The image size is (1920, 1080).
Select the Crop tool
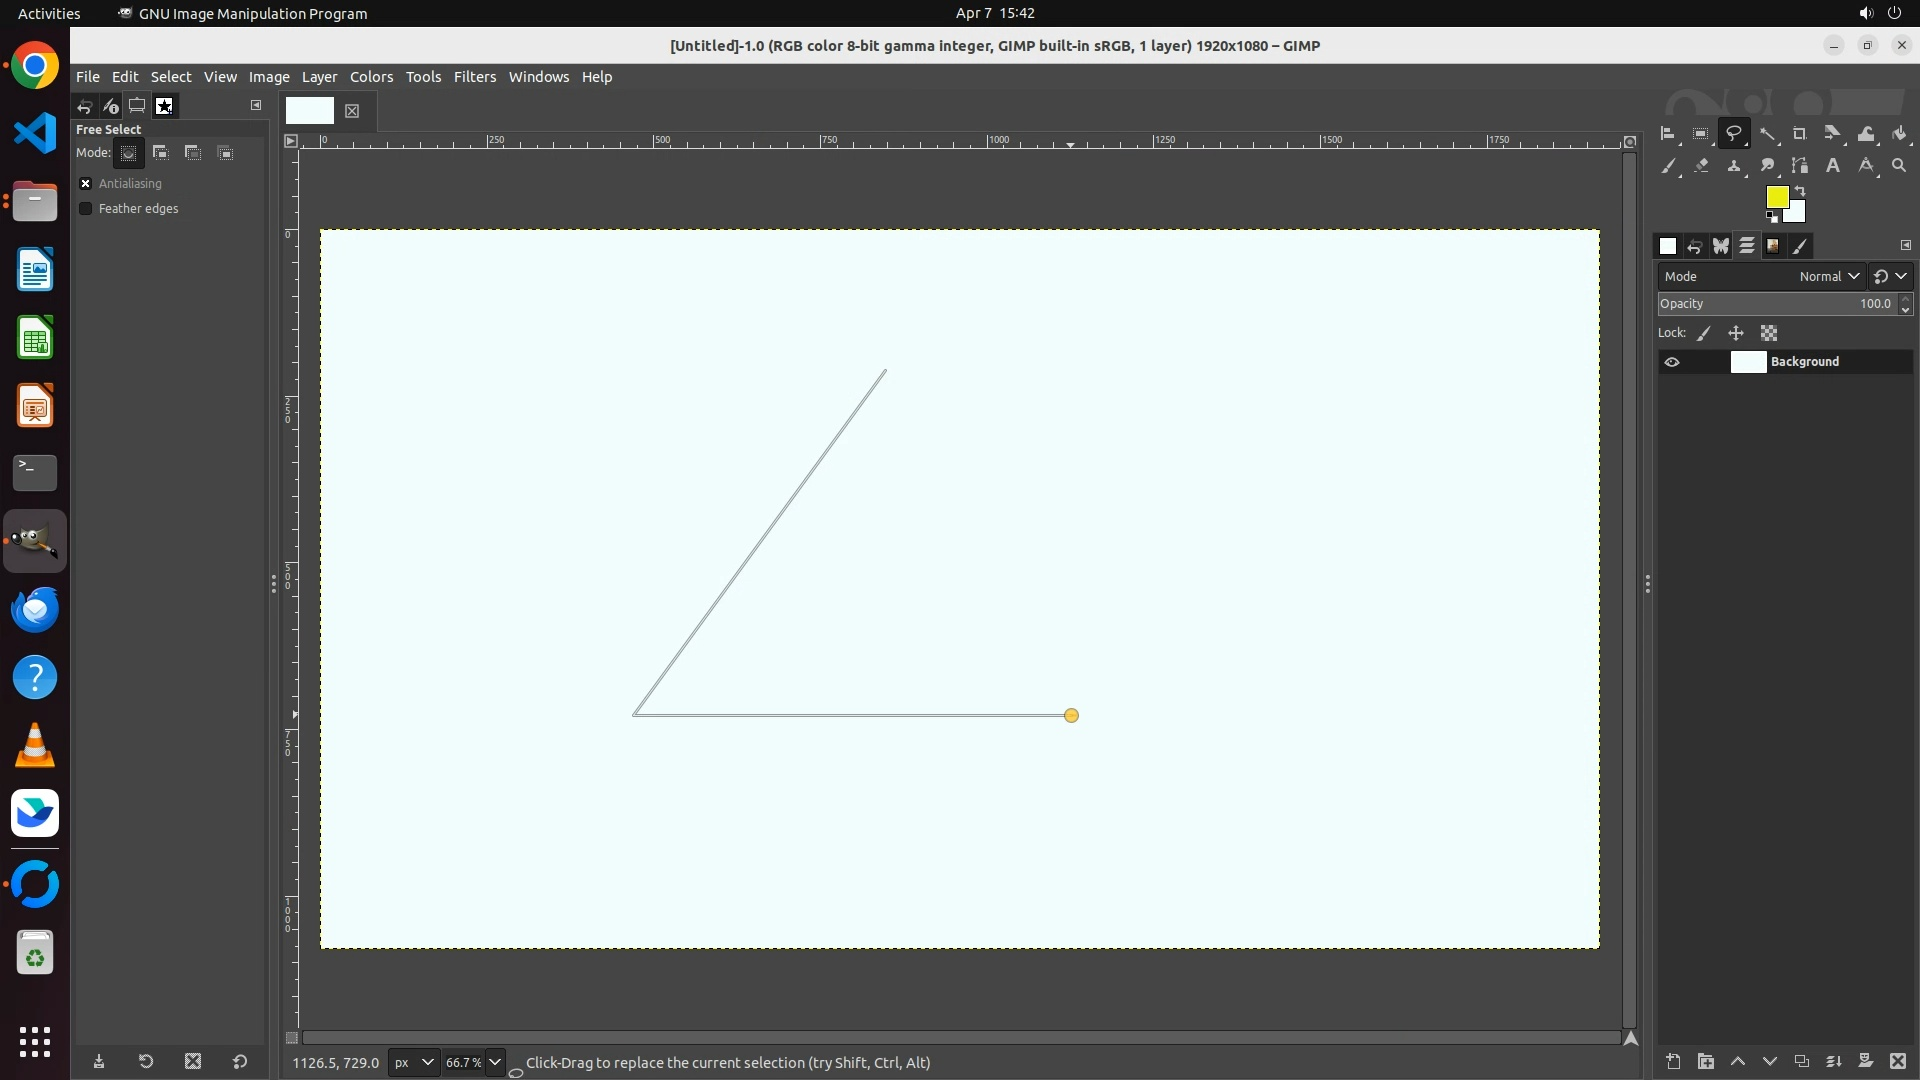click(1800, 134)
